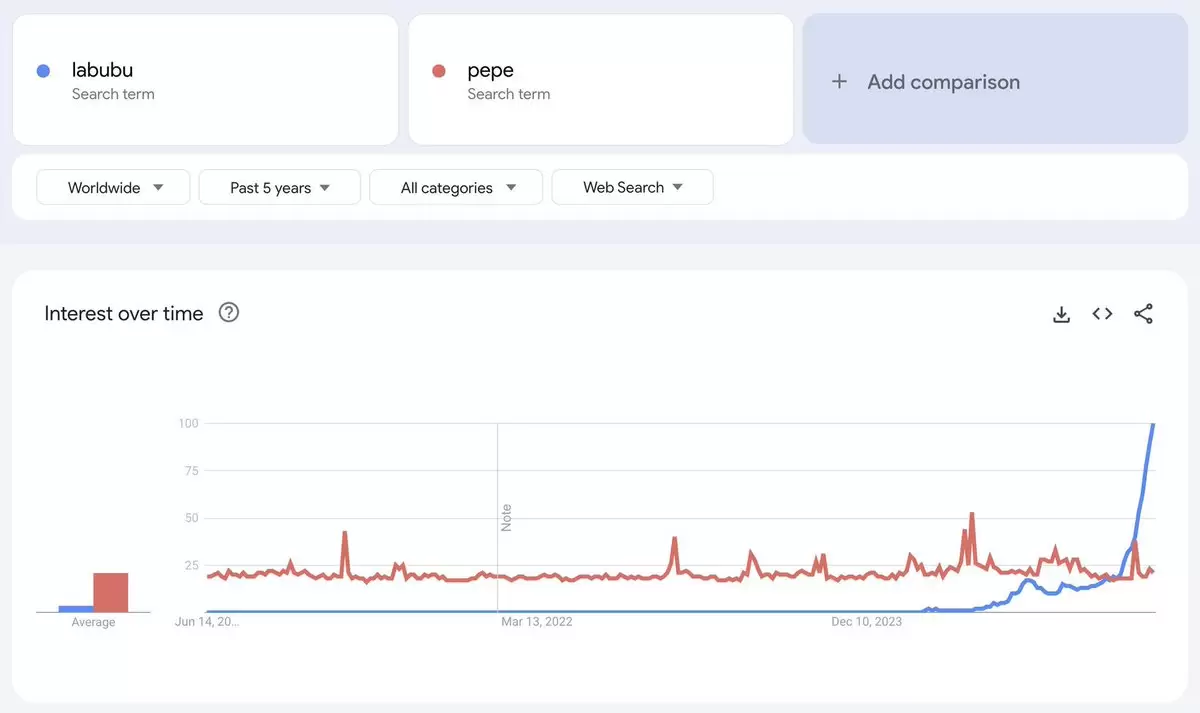Open the embed code icon

[x=1102, y=314]
